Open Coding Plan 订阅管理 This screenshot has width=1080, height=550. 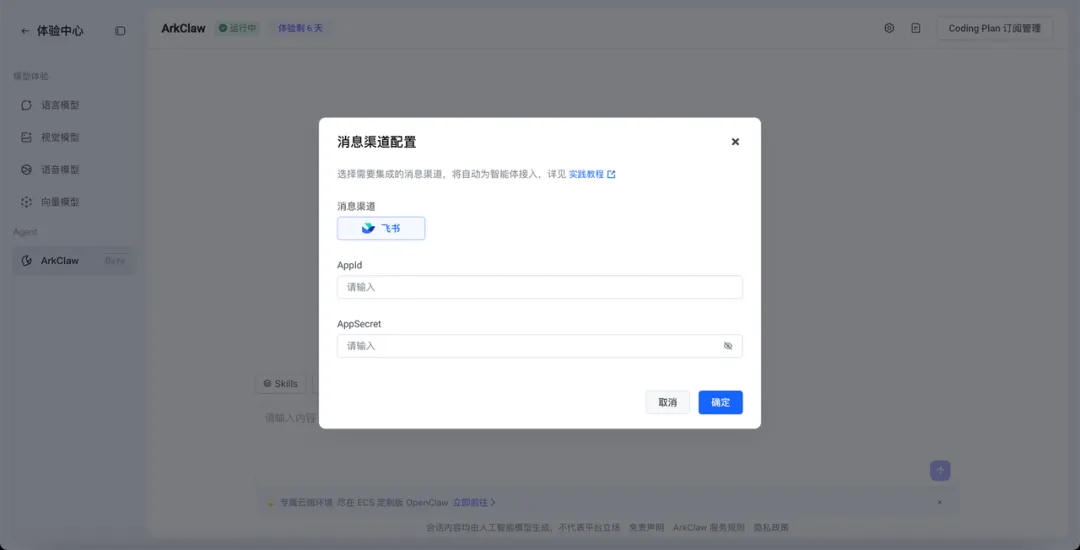(x=995, y=28)
